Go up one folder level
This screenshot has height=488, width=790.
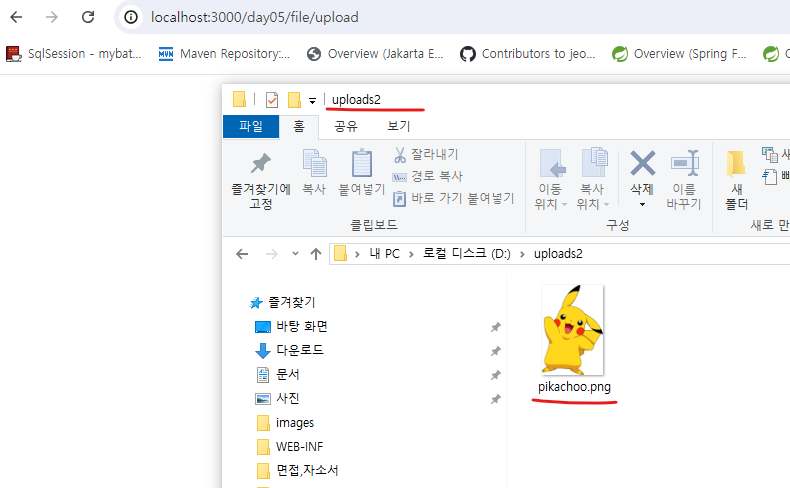[316, 254]
